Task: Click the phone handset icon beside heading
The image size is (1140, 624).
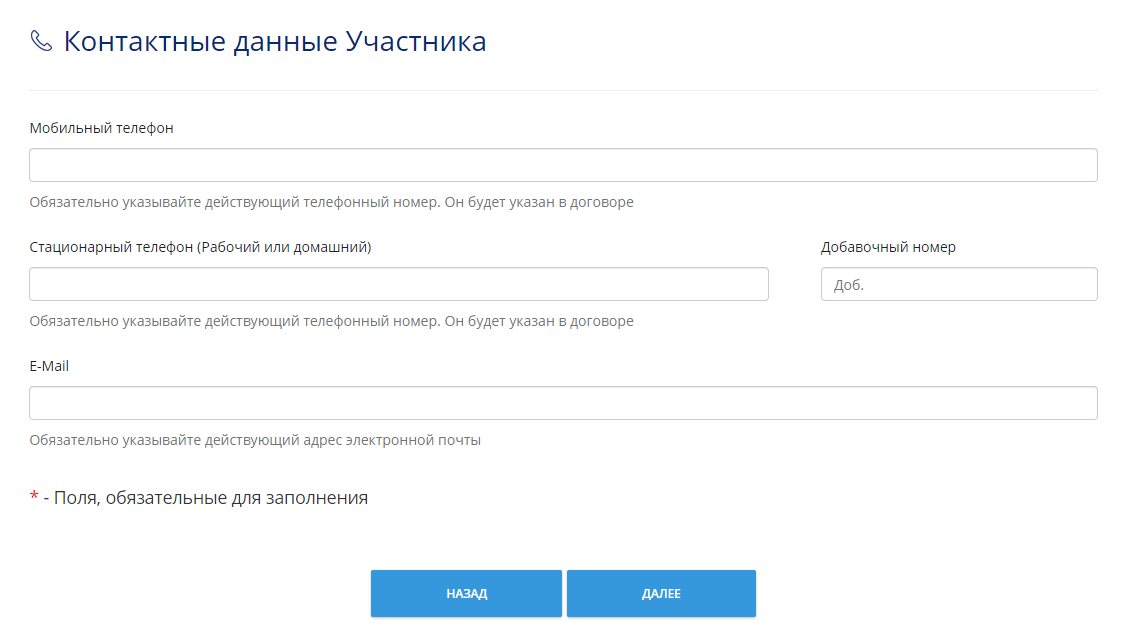Action: (x=41, y=41)
